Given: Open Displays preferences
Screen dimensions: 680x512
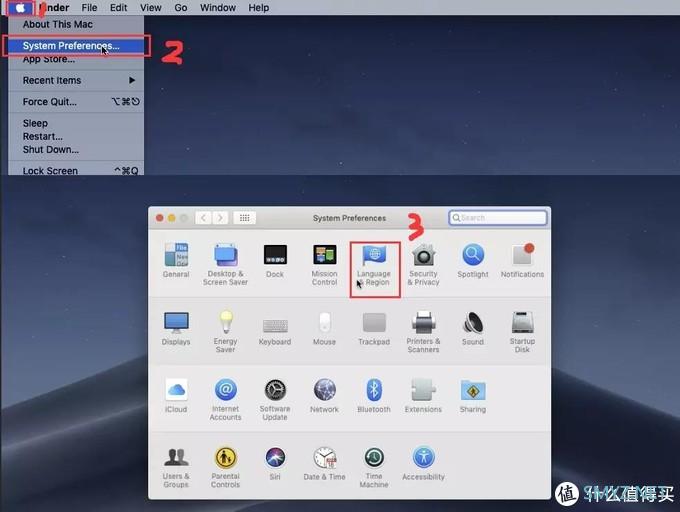Looking at the screenshot, I should pyautogui.click(x=176, y=328).
